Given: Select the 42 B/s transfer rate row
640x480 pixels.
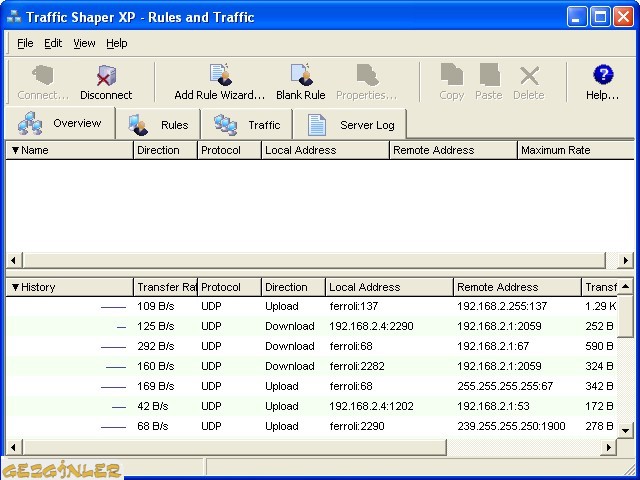Looking at the screenshot, I should pos(311,407).
